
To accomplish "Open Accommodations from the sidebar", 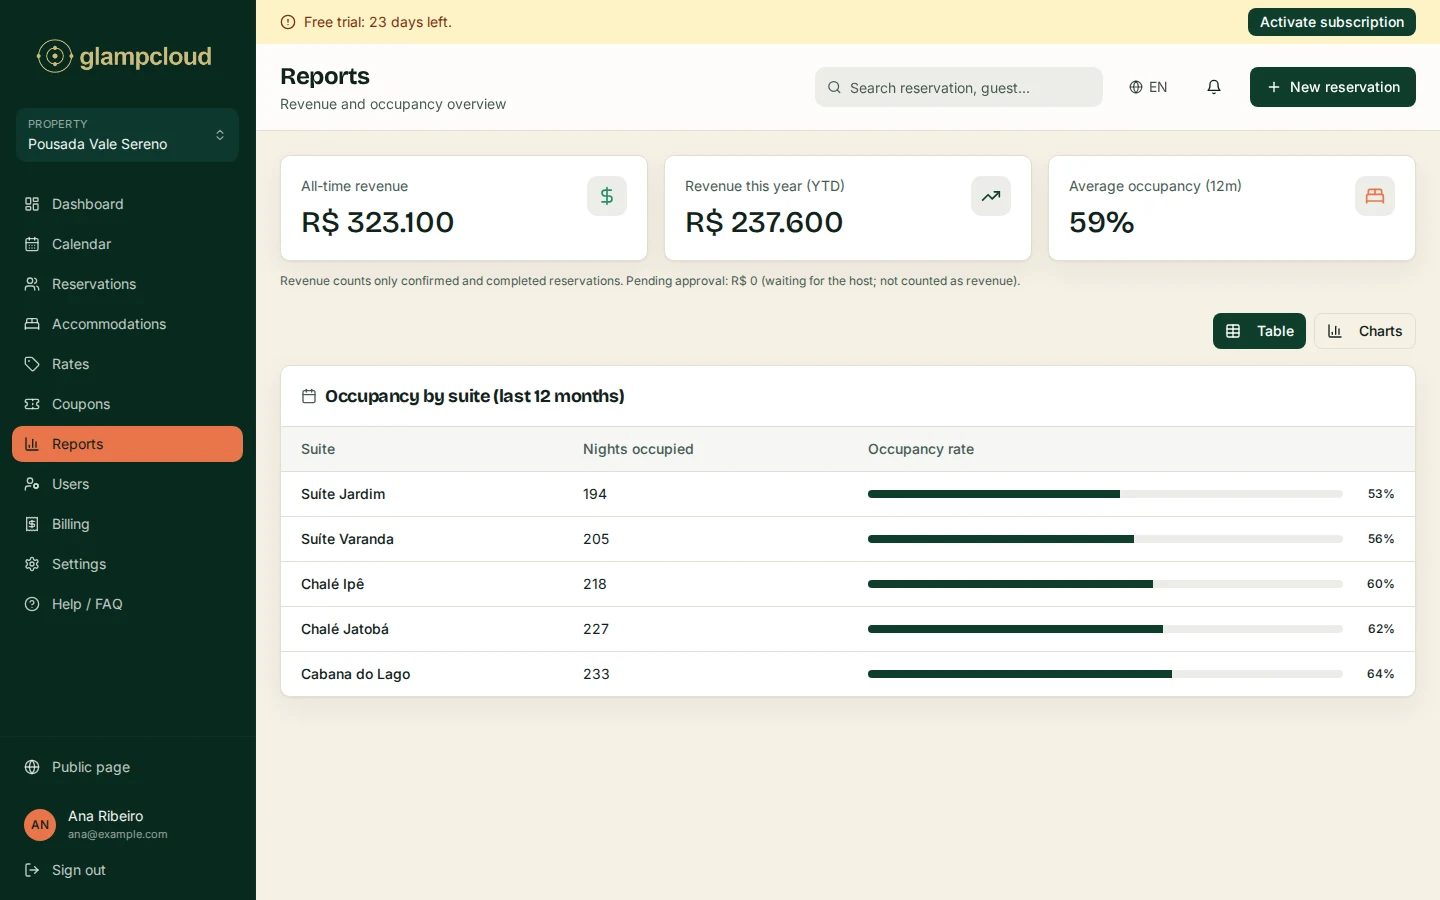I will [127, 324].
